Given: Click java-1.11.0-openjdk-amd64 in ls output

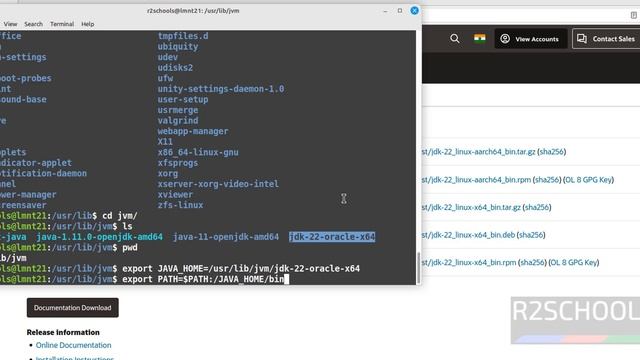Looking at the screenshot, I should pos(99,237).
